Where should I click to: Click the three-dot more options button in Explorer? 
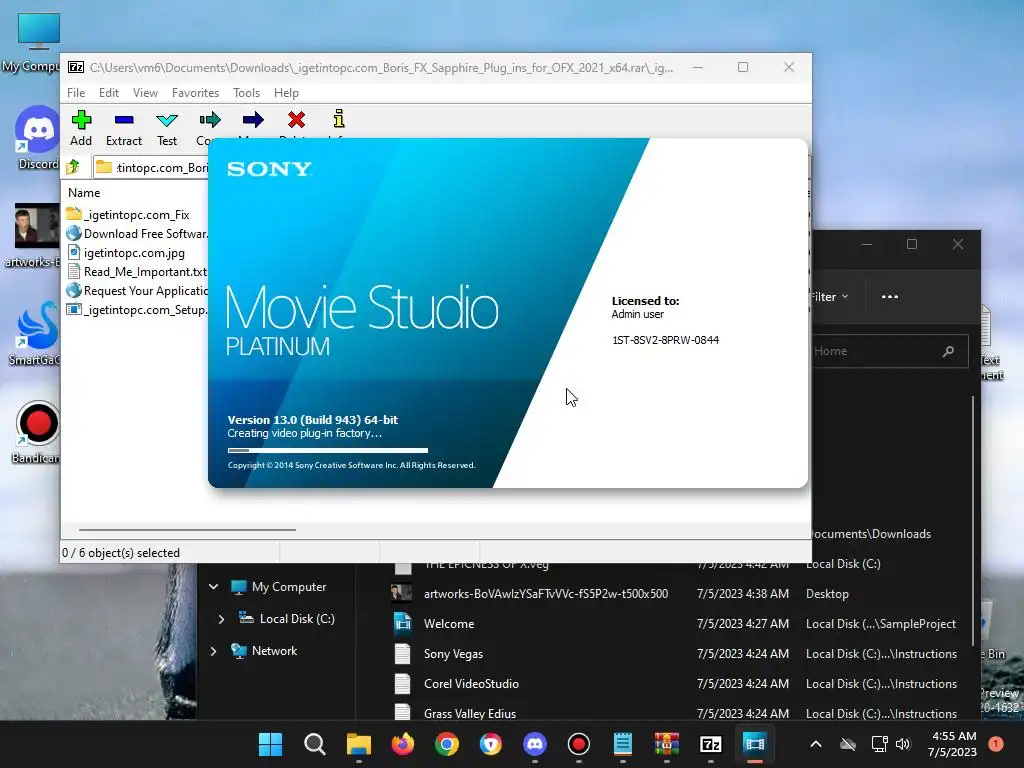(x=889, y=296)
